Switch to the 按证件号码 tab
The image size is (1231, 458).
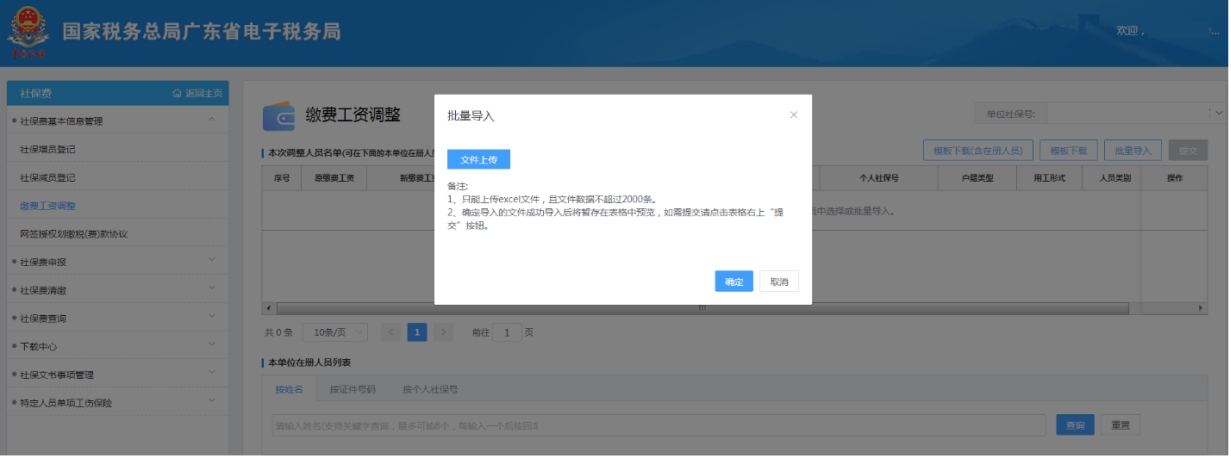click(352, 389)
